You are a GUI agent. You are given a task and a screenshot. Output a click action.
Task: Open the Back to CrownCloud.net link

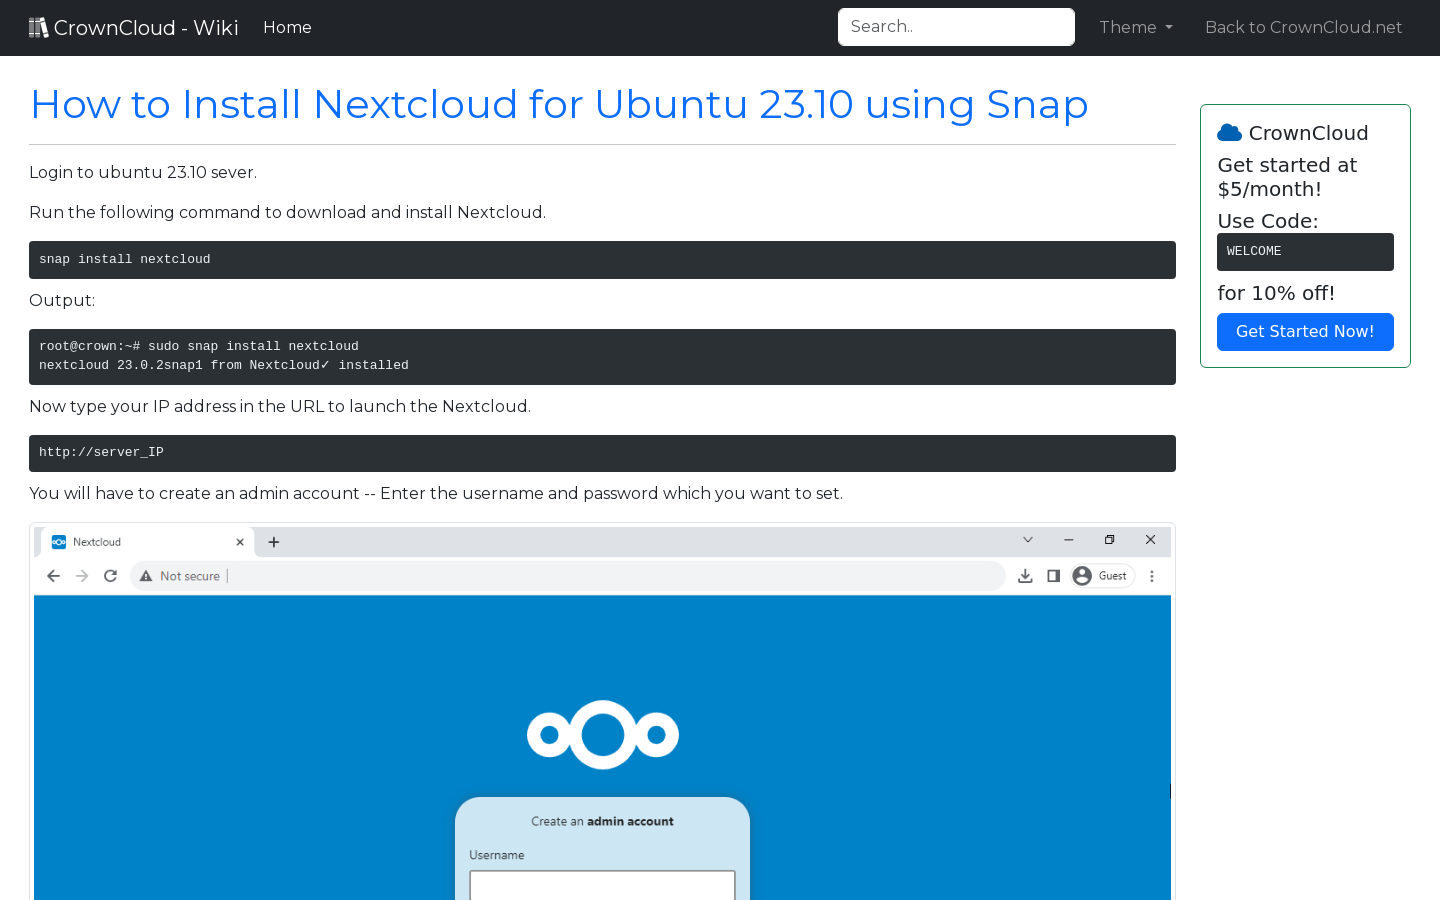click(x=1303, y=27)
